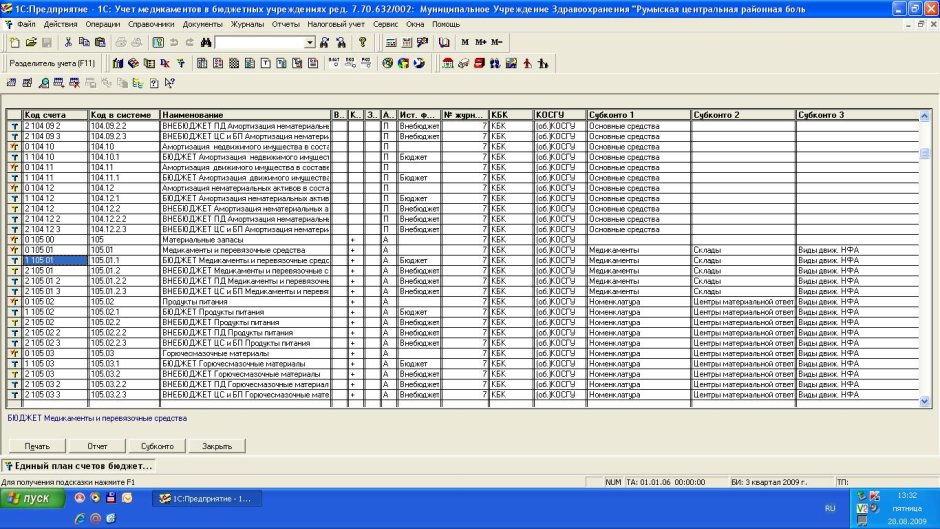Image resolution: width=940 pixels, height=529 pixels.
Task: Open the Налоговый учет menu
Action: click(x=336, y=24)
